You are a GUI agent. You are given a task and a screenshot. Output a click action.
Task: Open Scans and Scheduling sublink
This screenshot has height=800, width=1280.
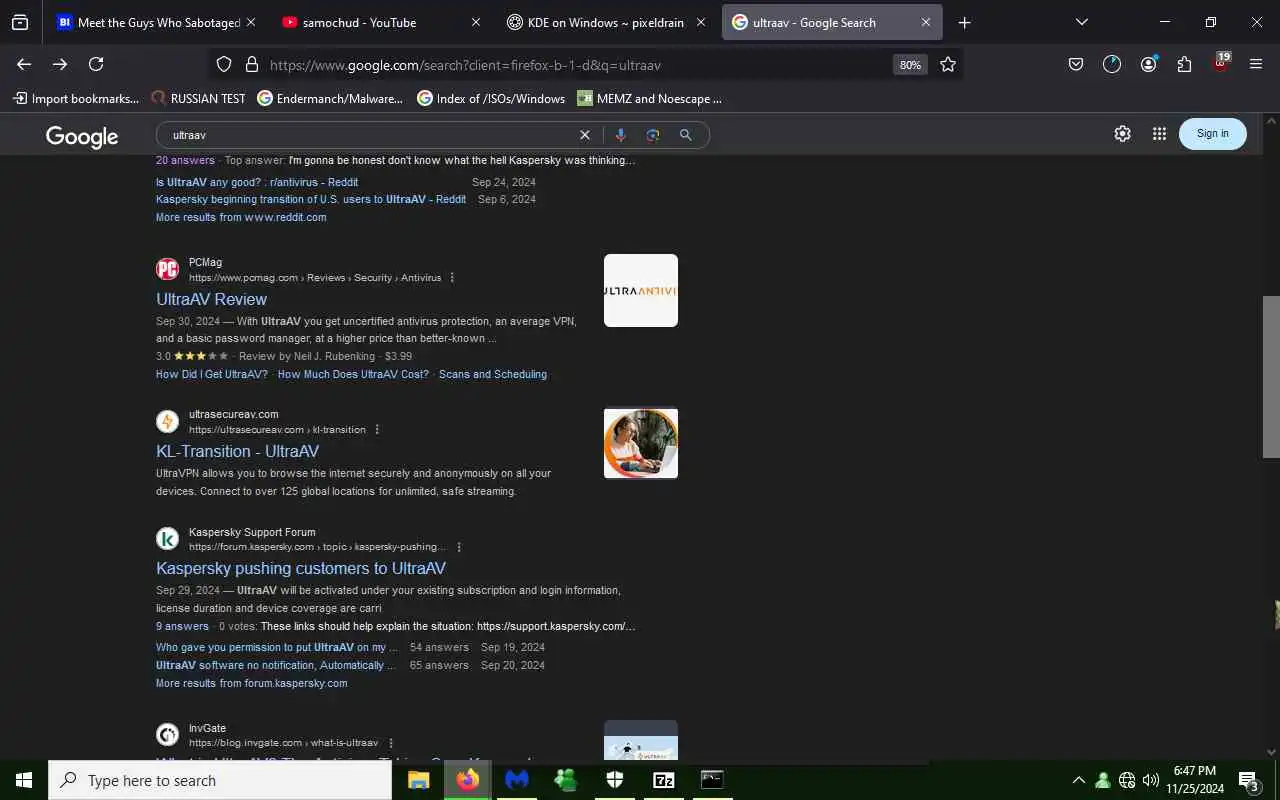[493, 374]
